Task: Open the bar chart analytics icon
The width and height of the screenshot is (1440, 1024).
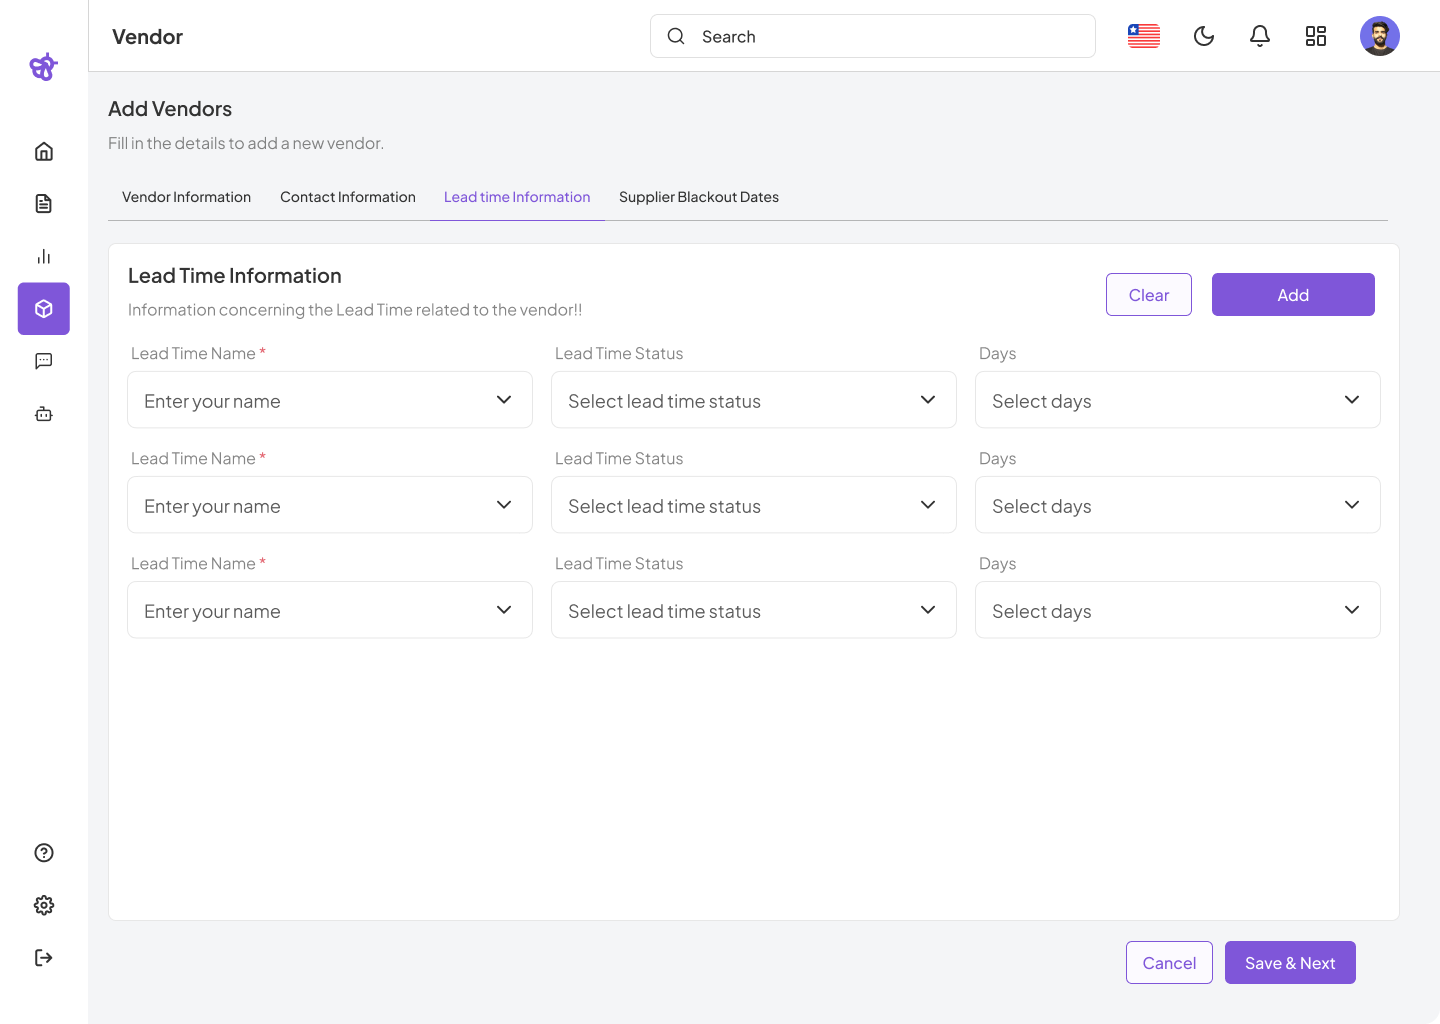Action: pos(44,257)
